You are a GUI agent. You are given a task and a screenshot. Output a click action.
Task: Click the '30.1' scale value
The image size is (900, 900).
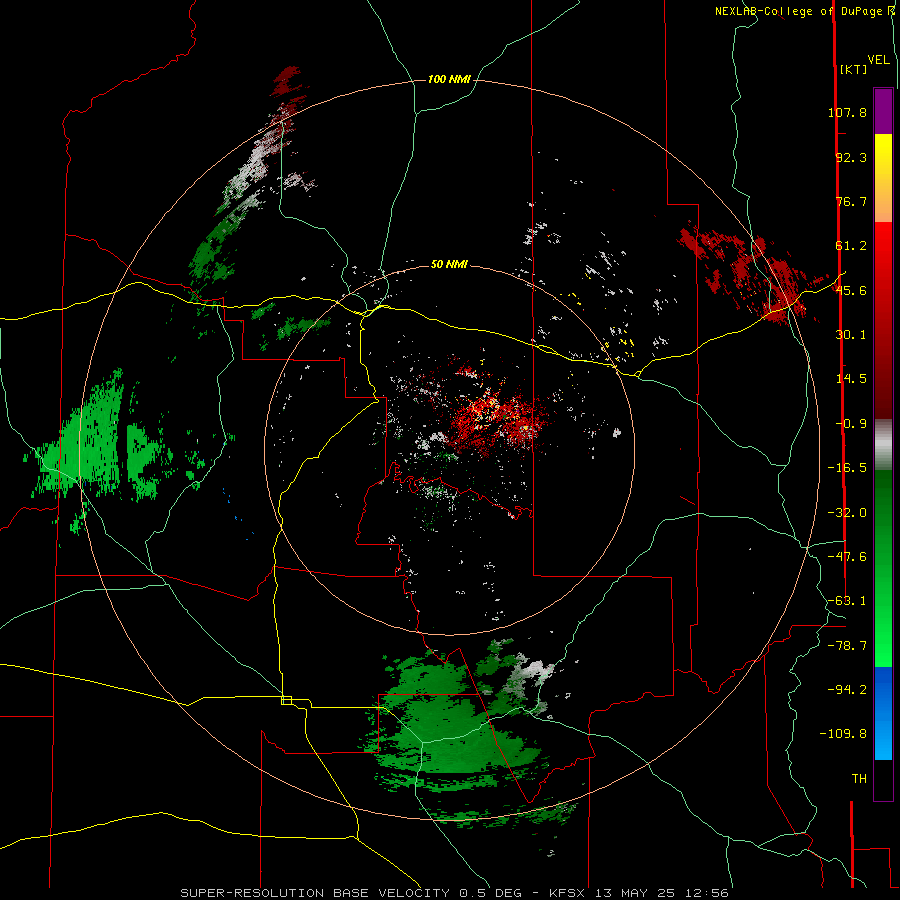point(851,335)
